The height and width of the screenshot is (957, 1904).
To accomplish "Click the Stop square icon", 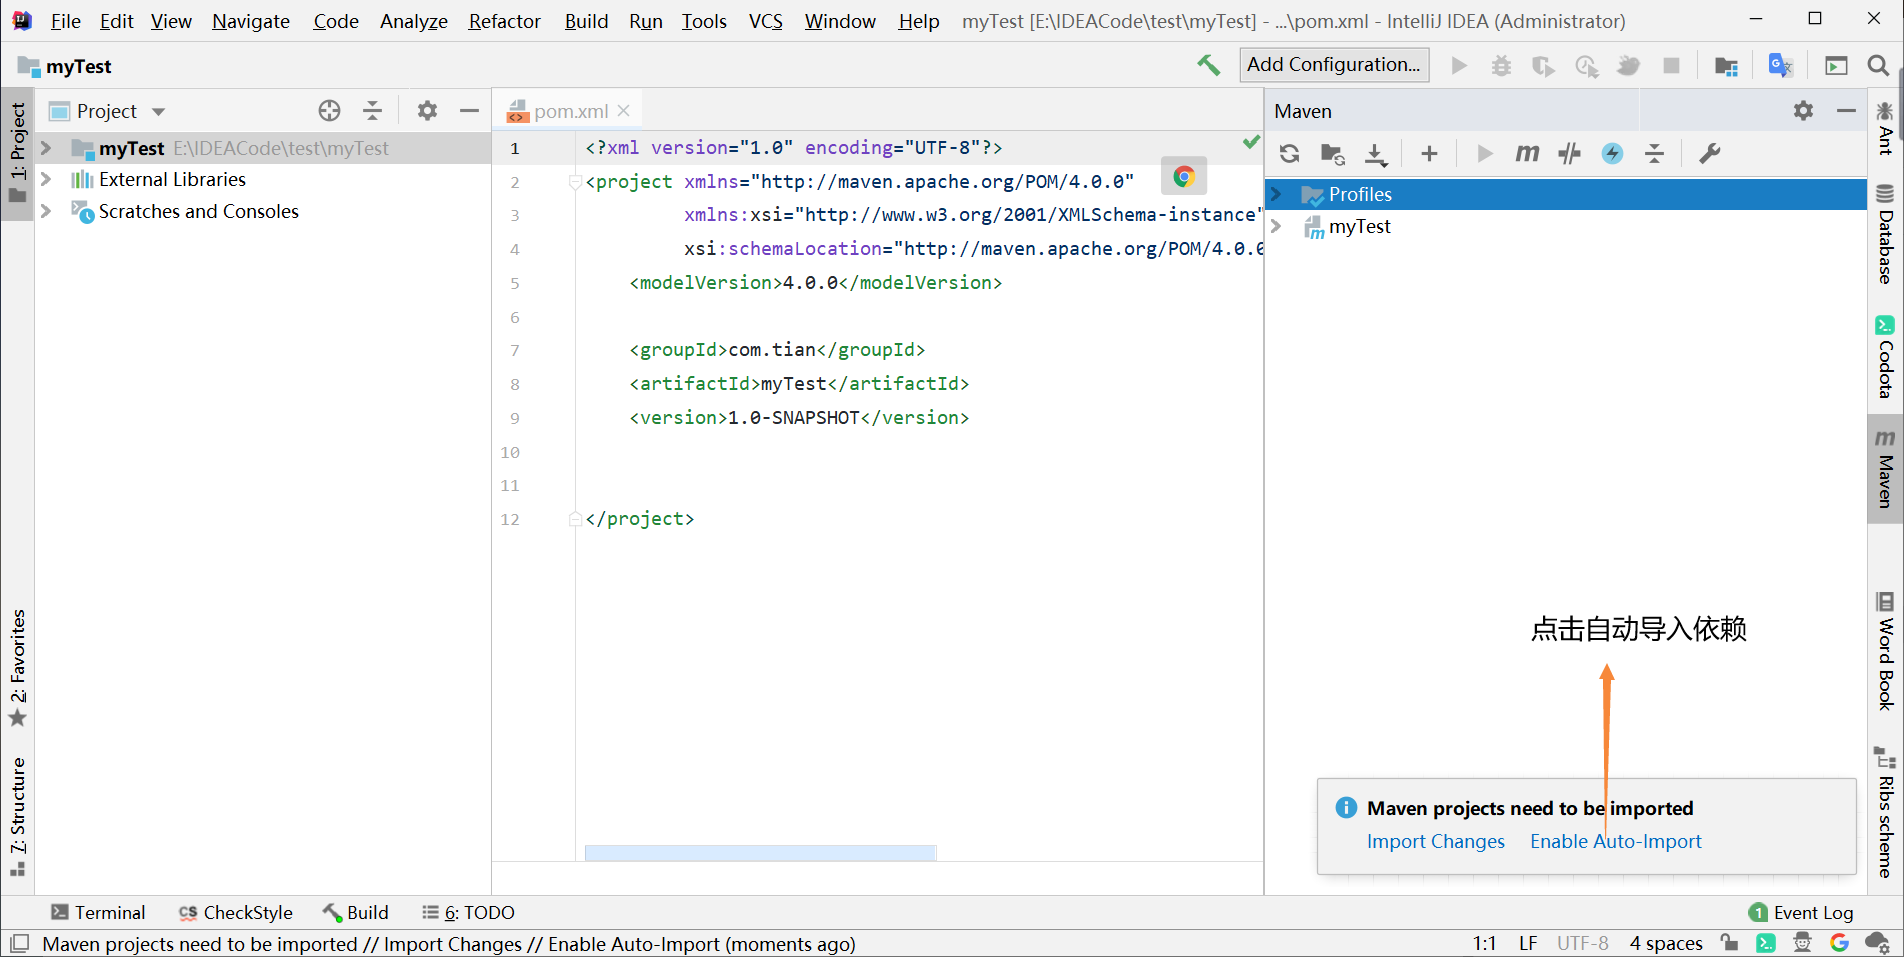I will (1671, 66).
